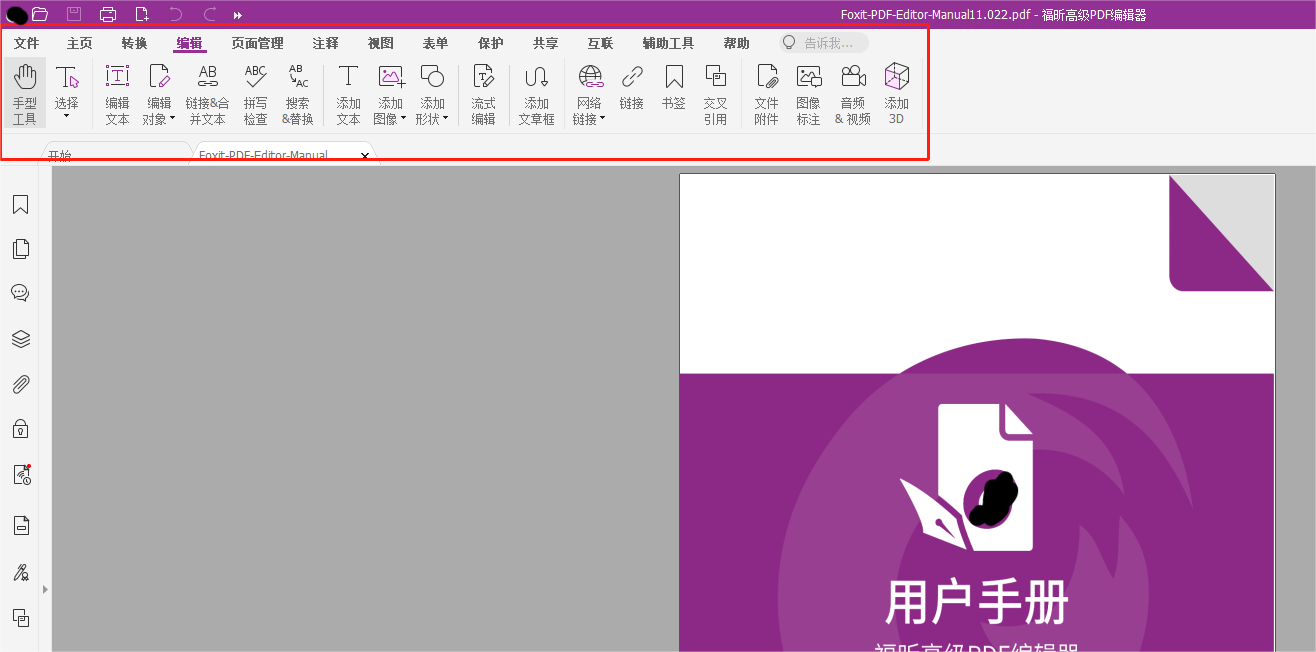Click the Open folder icon in title bar
The height and width of the screenshot is (652, 1316).
click(40, 14)
